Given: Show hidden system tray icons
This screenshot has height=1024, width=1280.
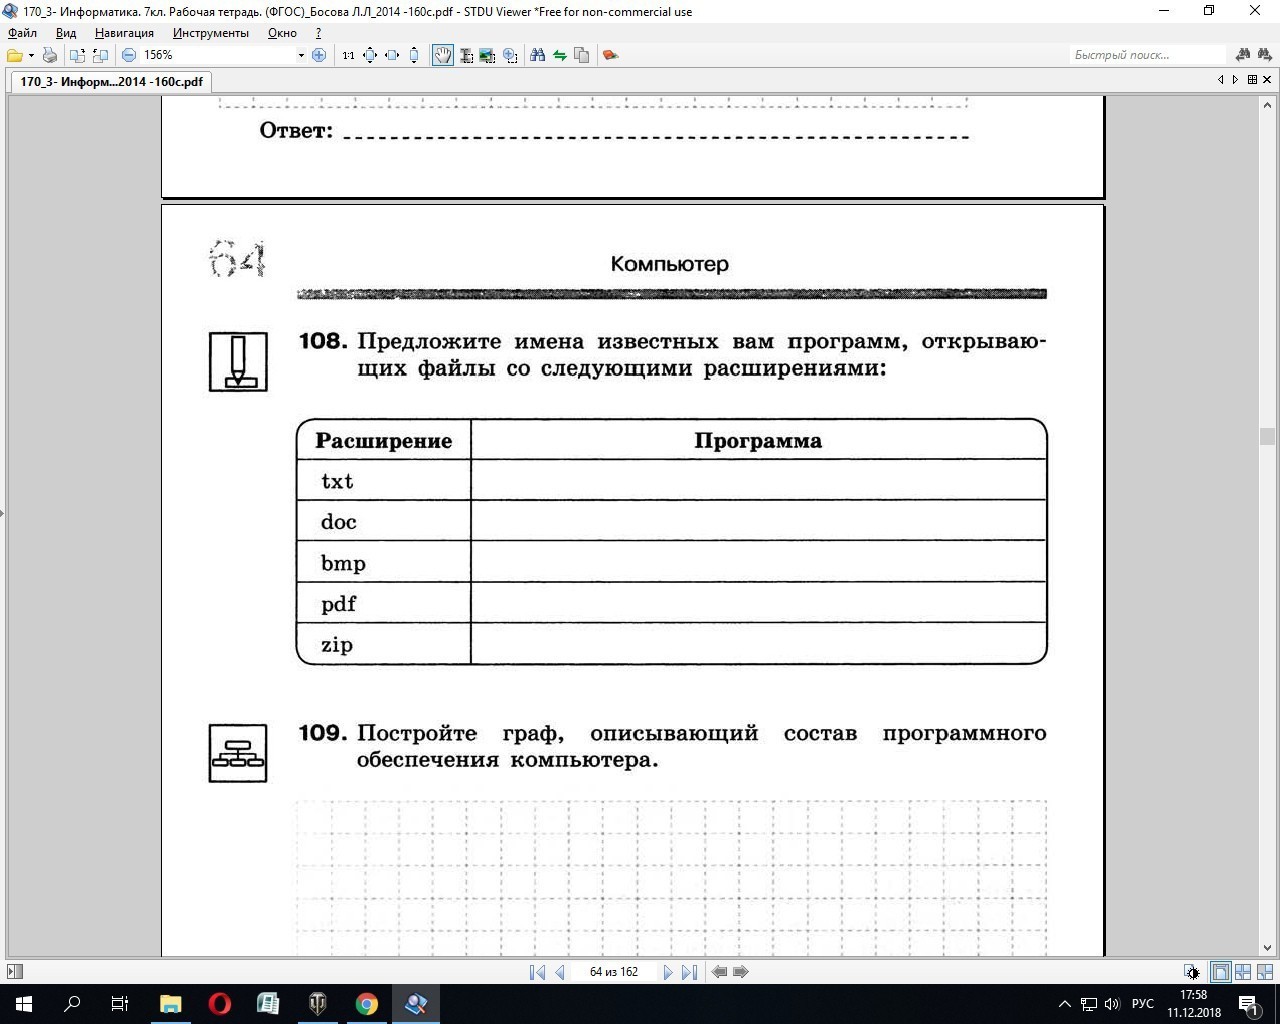Looking at the screenshot, I should (x=1064, y=1004).
